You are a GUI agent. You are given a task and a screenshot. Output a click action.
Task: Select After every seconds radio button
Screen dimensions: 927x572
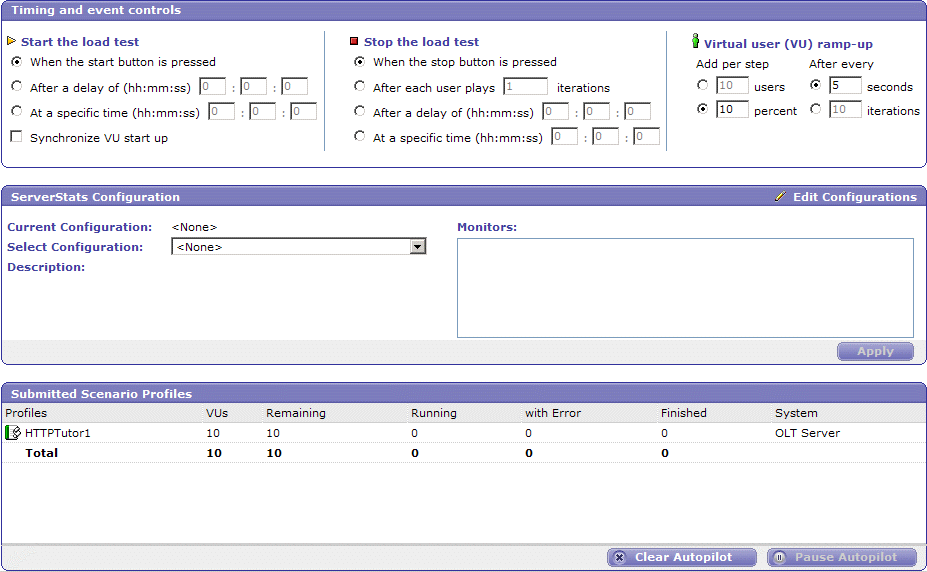pos(816,85)
